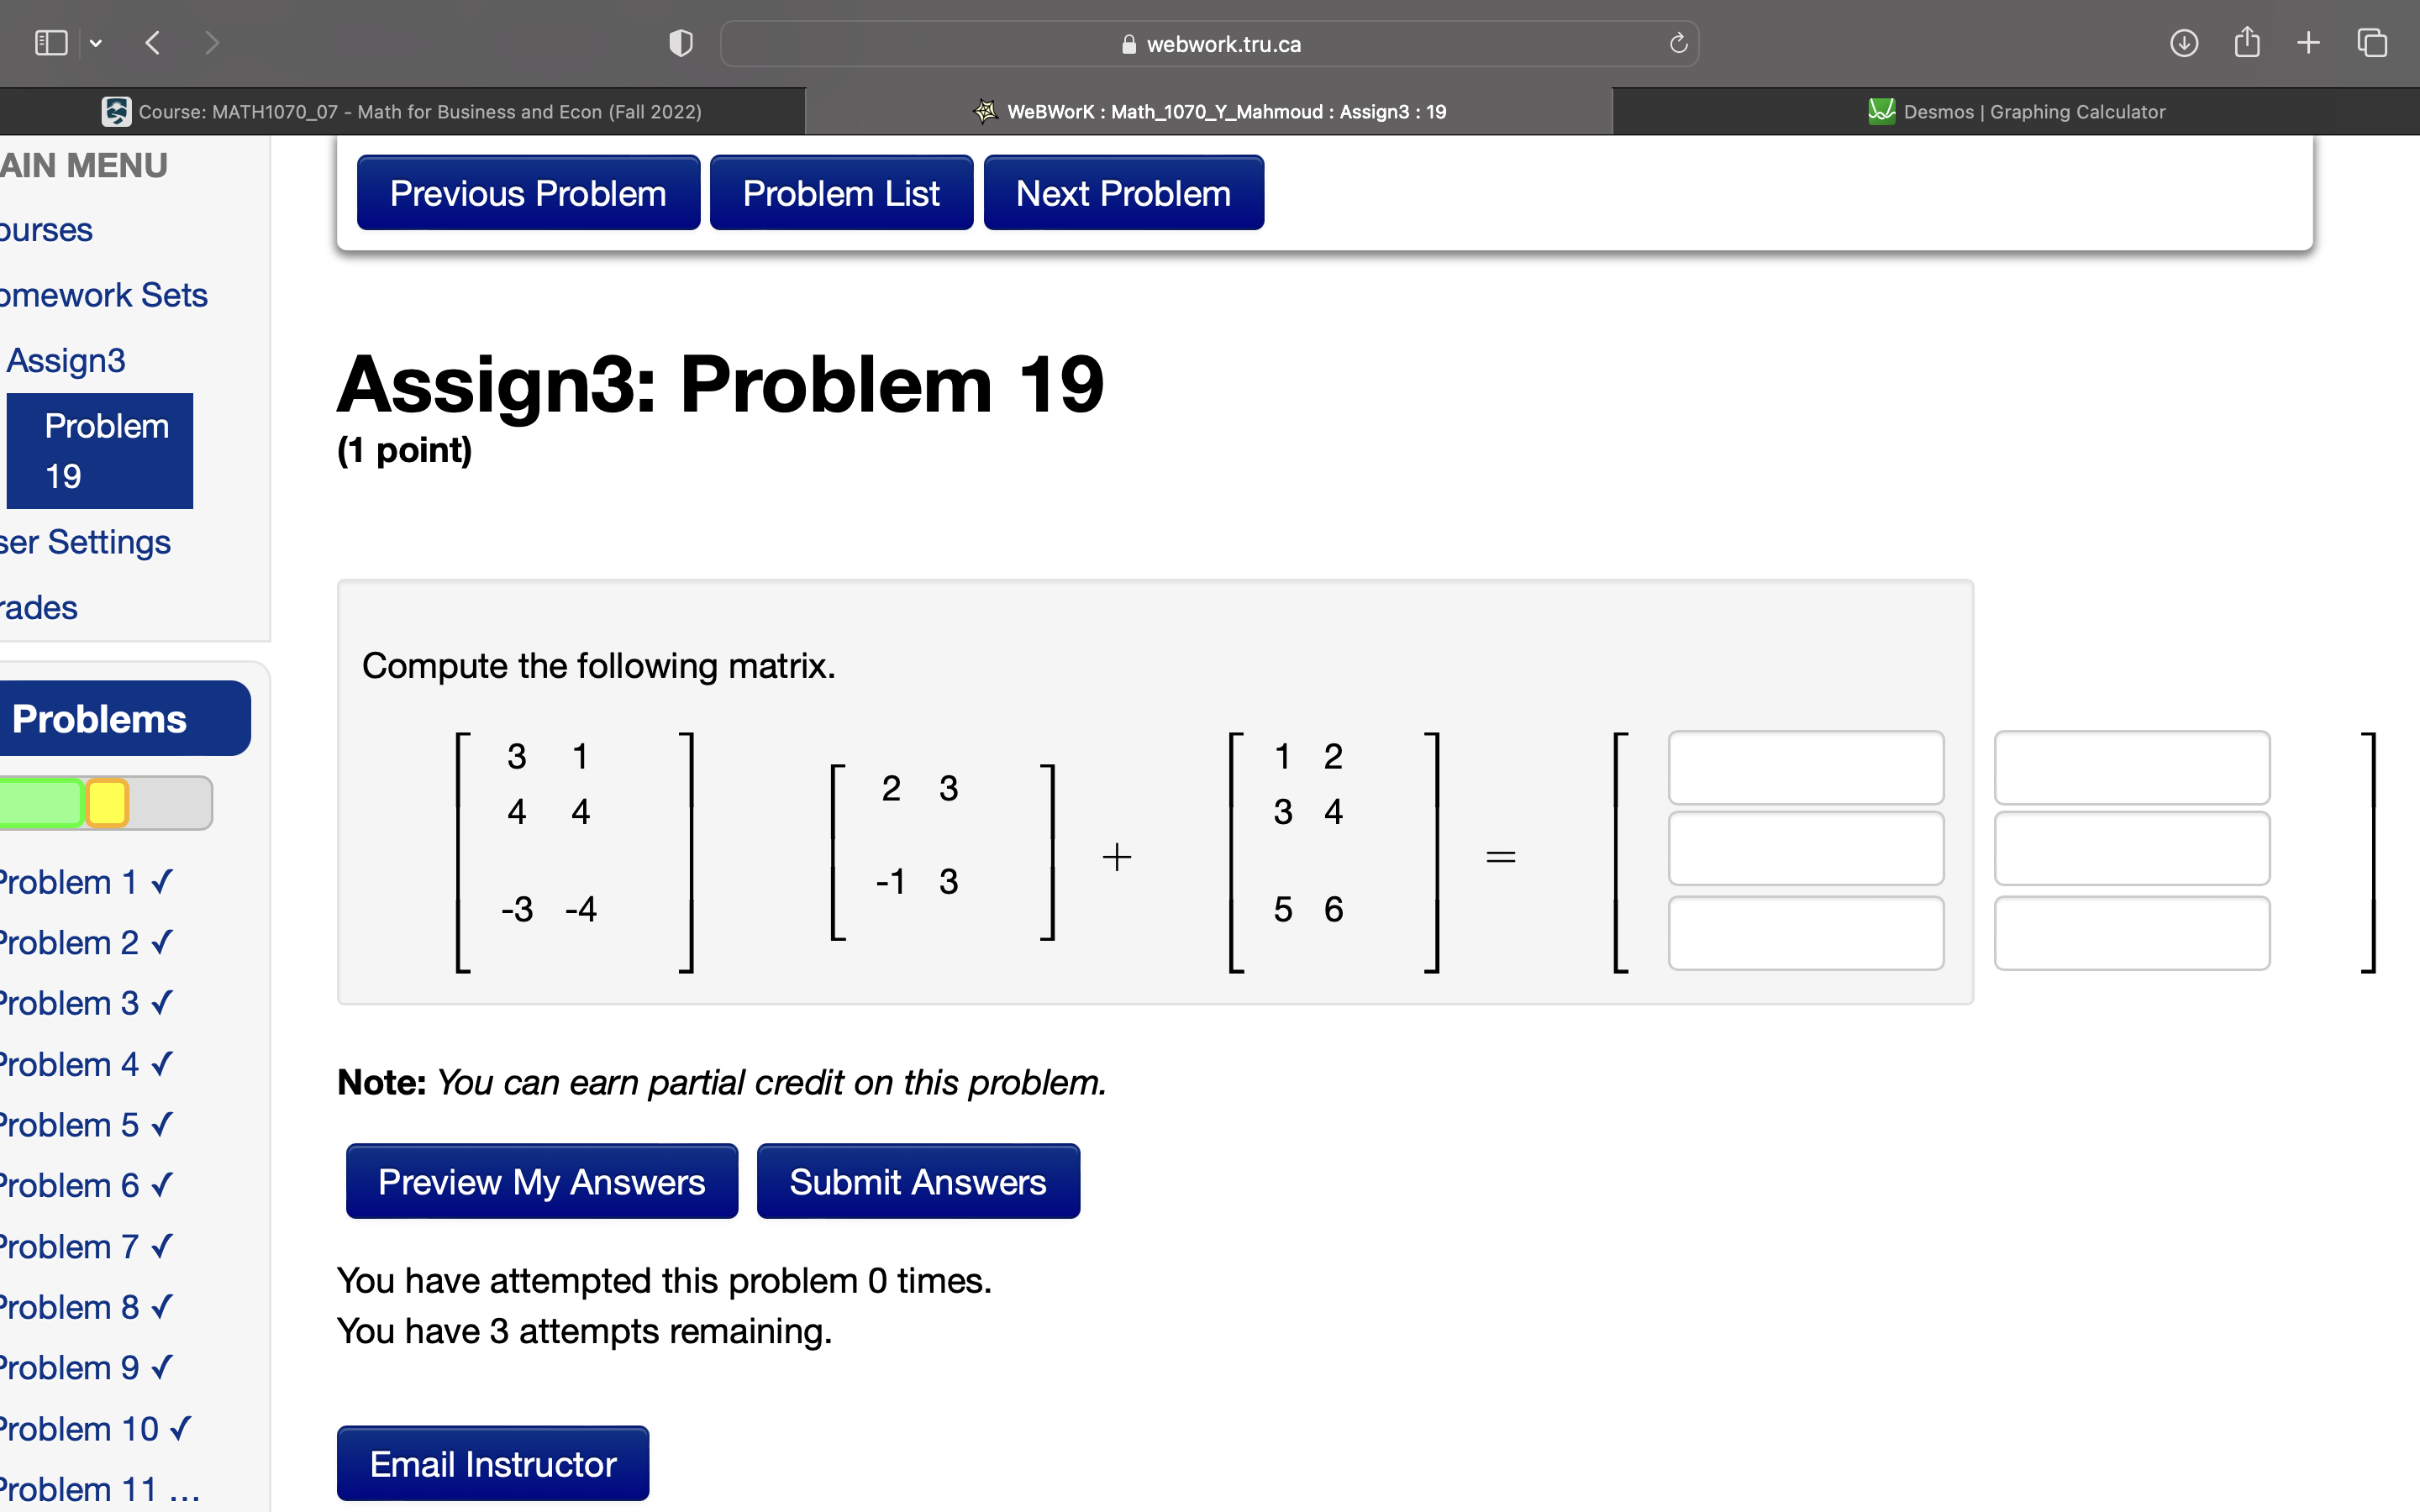This screenshot has height=1512, width=2420.
Task: Open a new tab with the plus icon
Action: click(2308, 42)
